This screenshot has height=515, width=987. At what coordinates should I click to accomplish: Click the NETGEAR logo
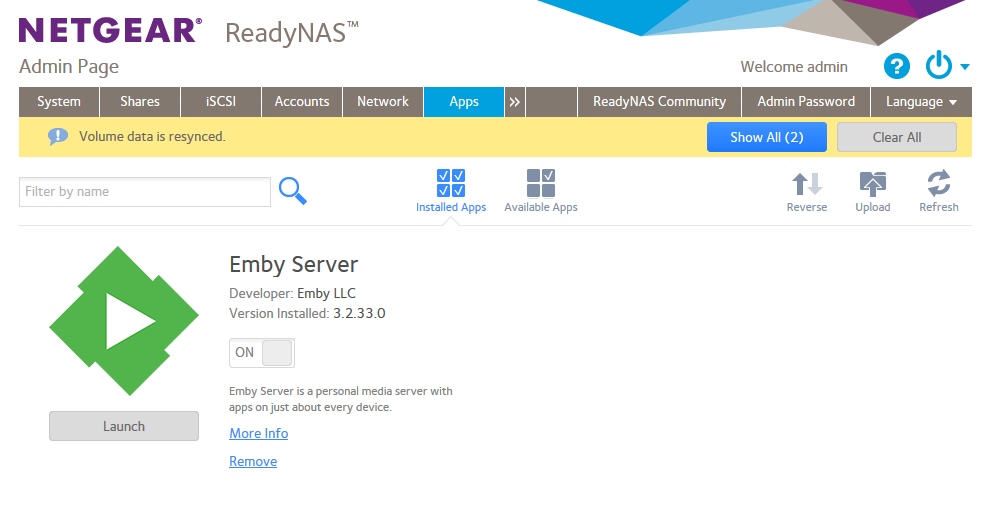(111, 30)
